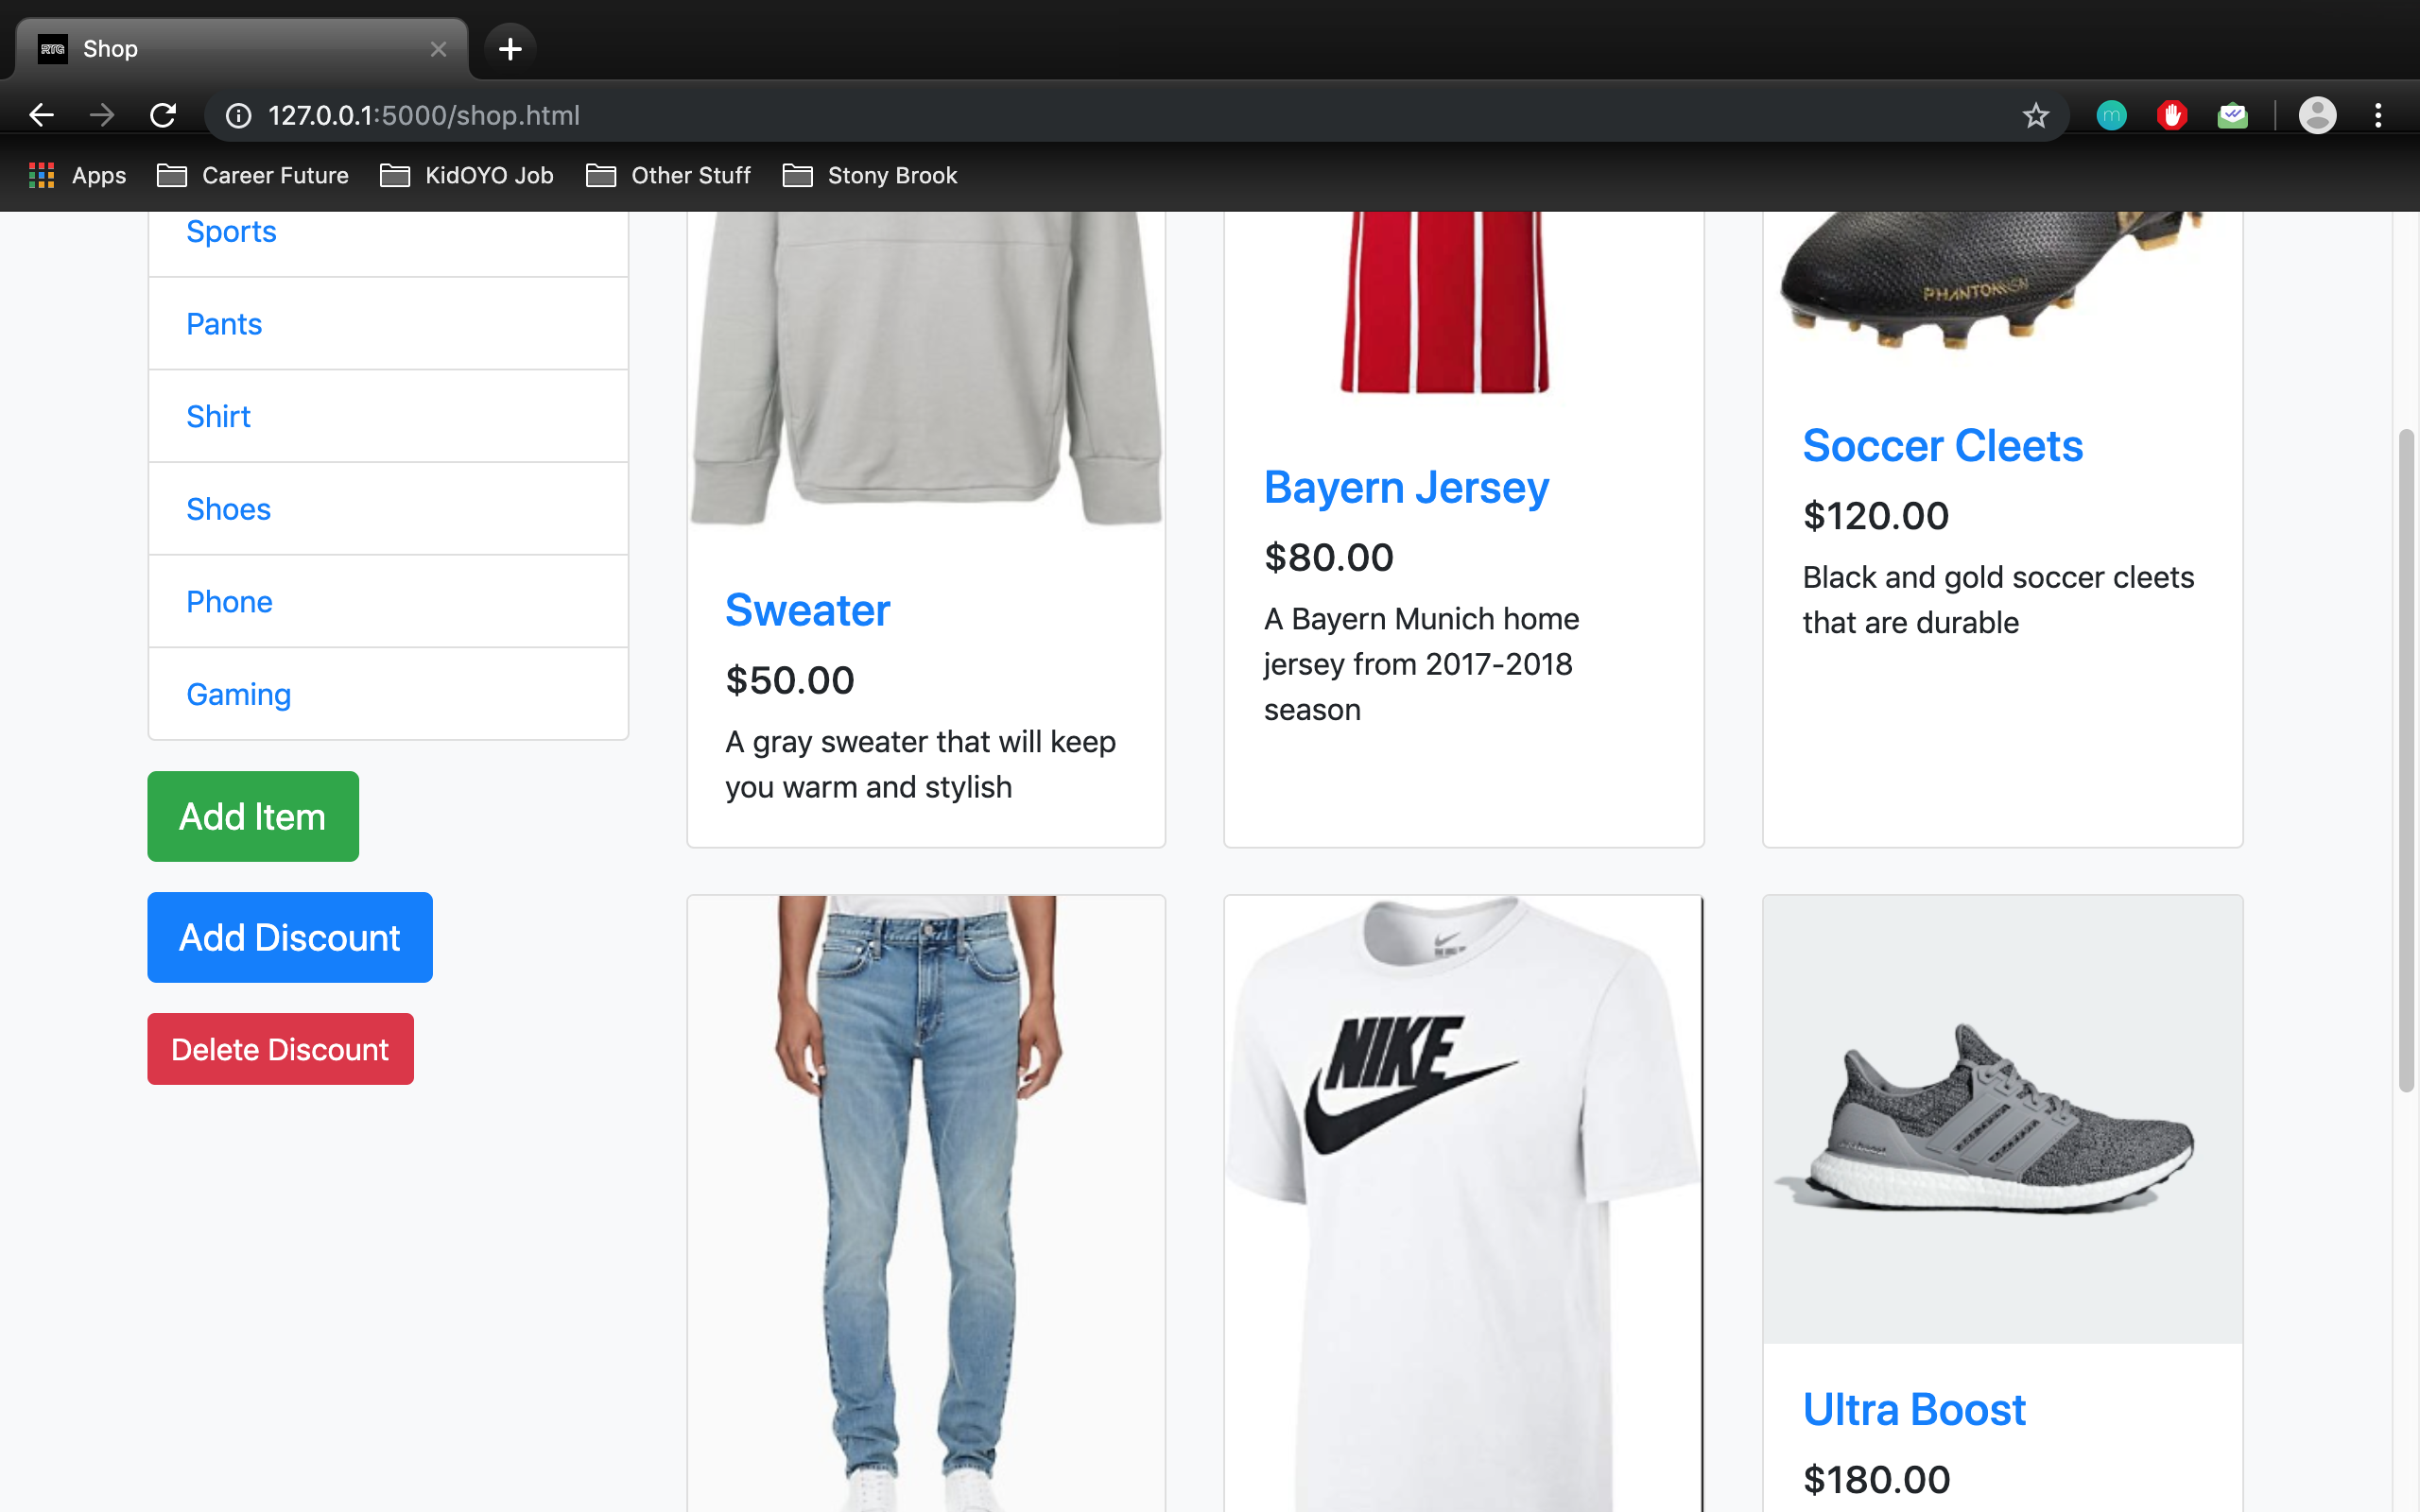This screenshot has height=1512, width=2420.
Task: Bookmark this page with the star icon
Action: click(2035, 115)
